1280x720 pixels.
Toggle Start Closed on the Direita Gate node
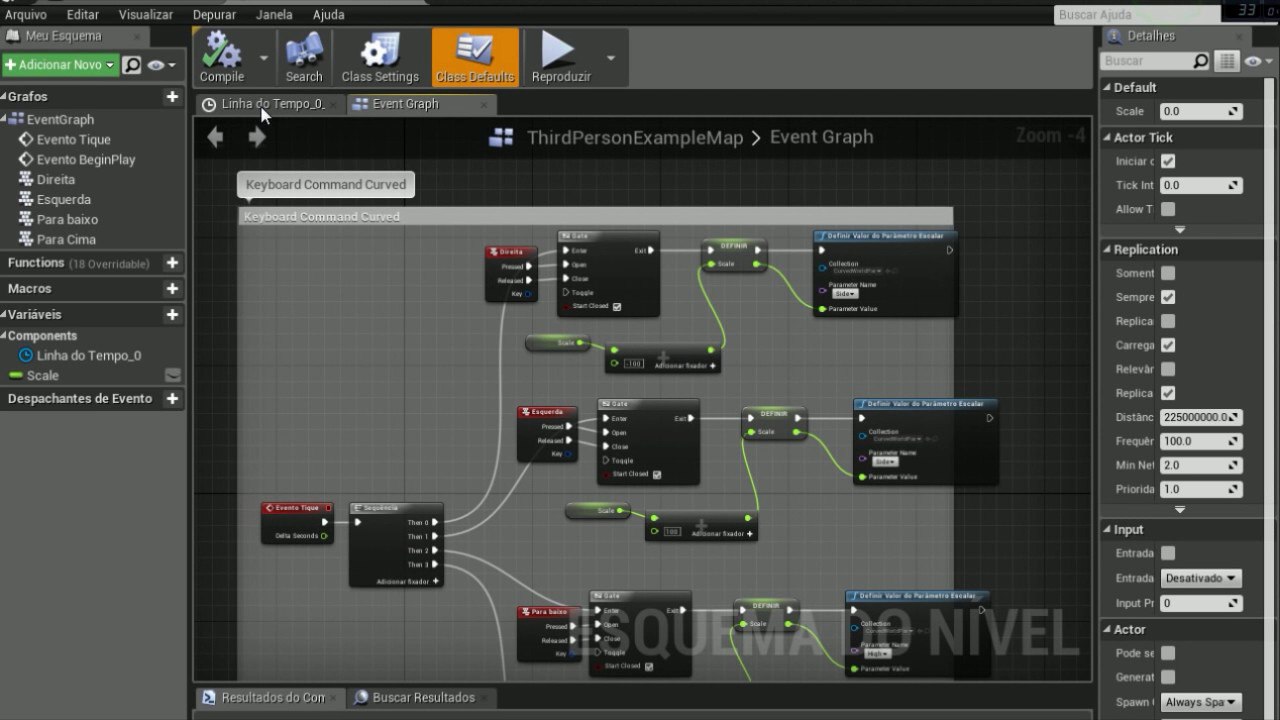click(x=617, y=307)
